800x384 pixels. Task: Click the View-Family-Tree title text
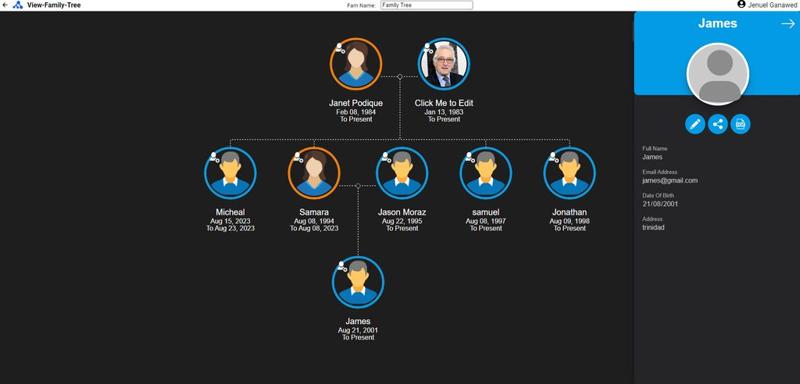(54, 5)
